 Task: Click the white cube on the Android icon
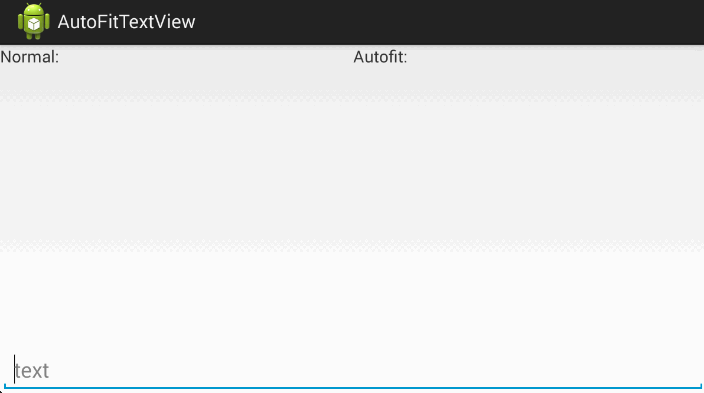click(34, 24)
